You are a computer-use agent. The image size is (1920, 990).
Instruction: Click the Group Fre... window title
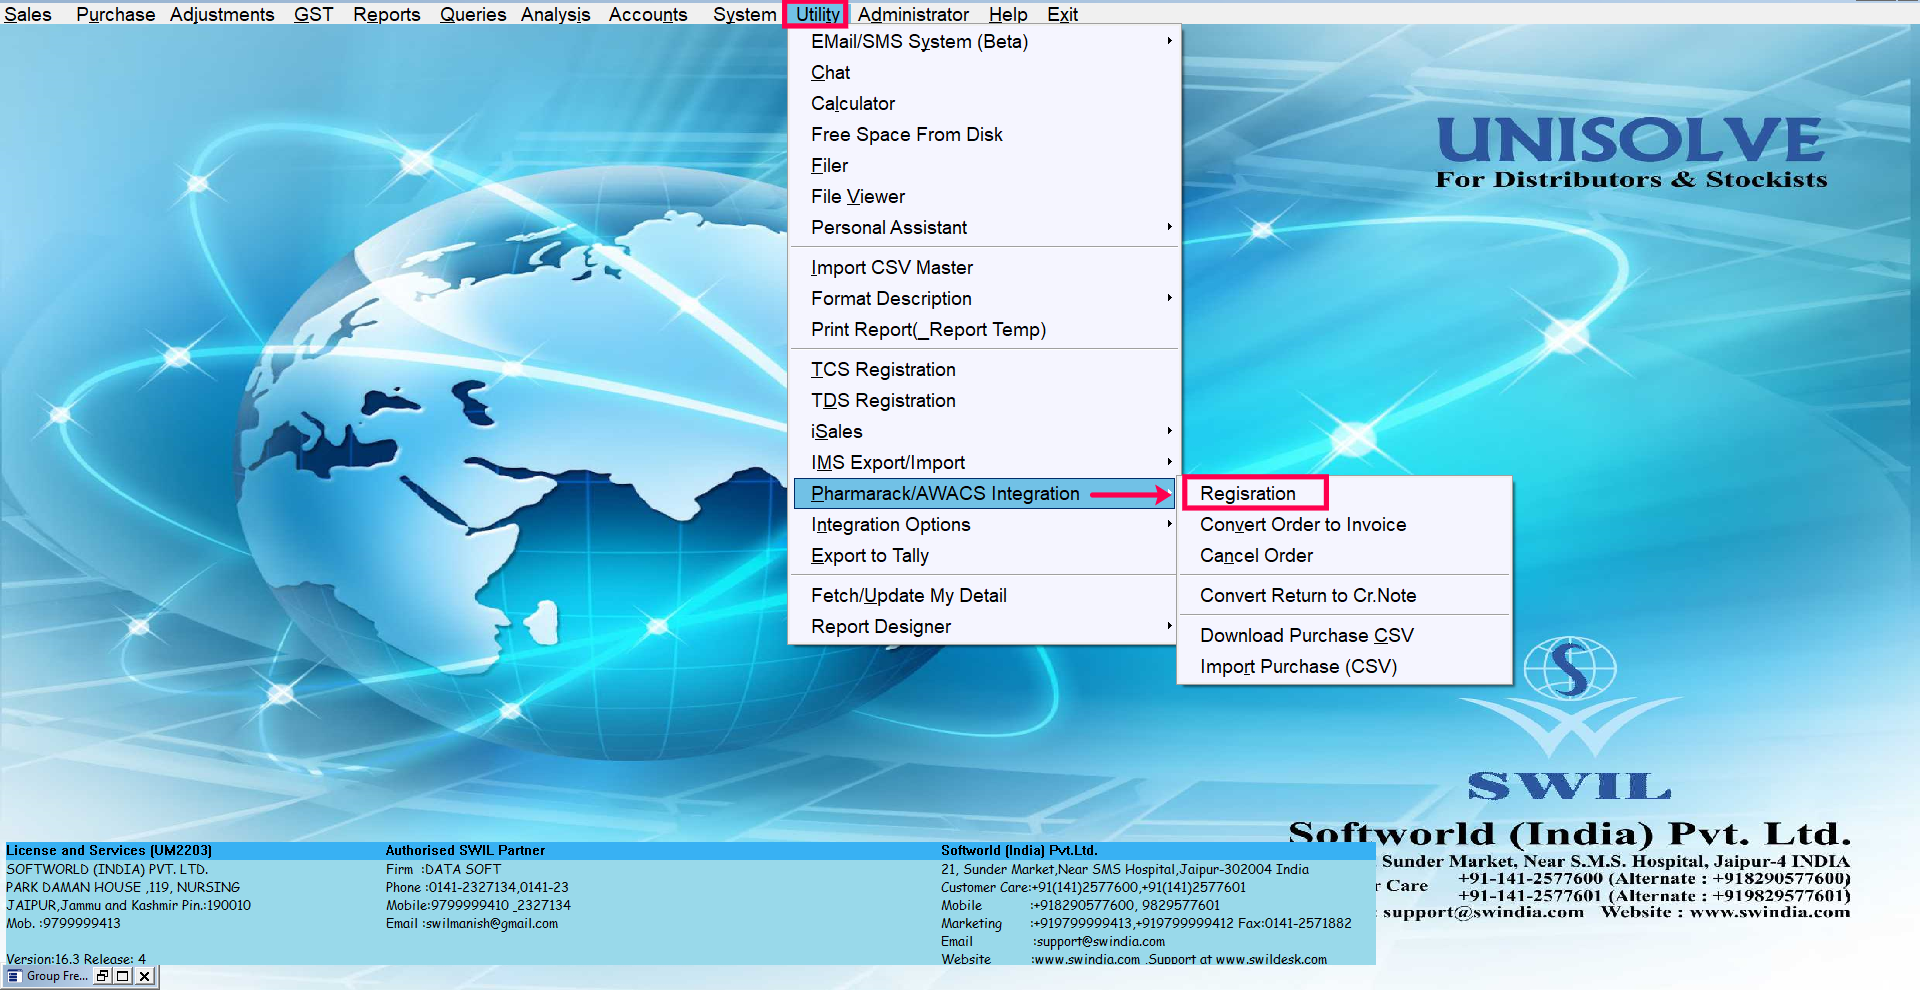pos(57,976)
